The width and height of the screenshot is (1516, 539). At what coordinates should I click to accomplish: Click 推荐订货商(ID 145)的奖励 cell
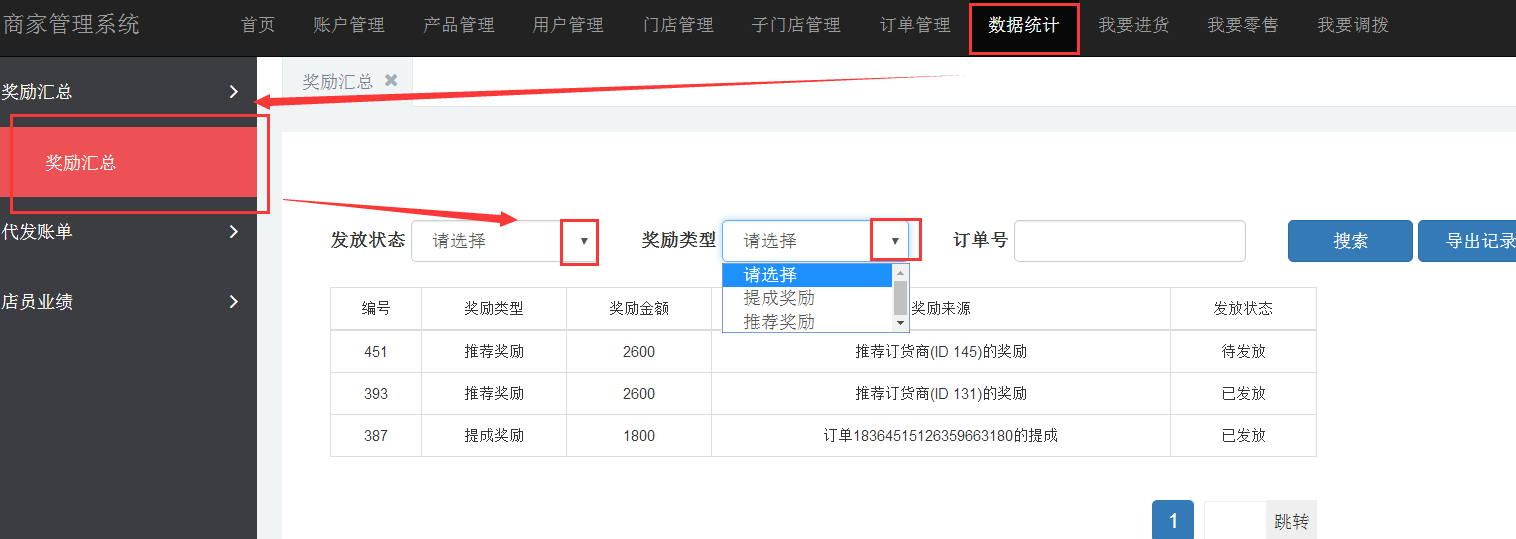pyautogui.click(x=941, y=352)
